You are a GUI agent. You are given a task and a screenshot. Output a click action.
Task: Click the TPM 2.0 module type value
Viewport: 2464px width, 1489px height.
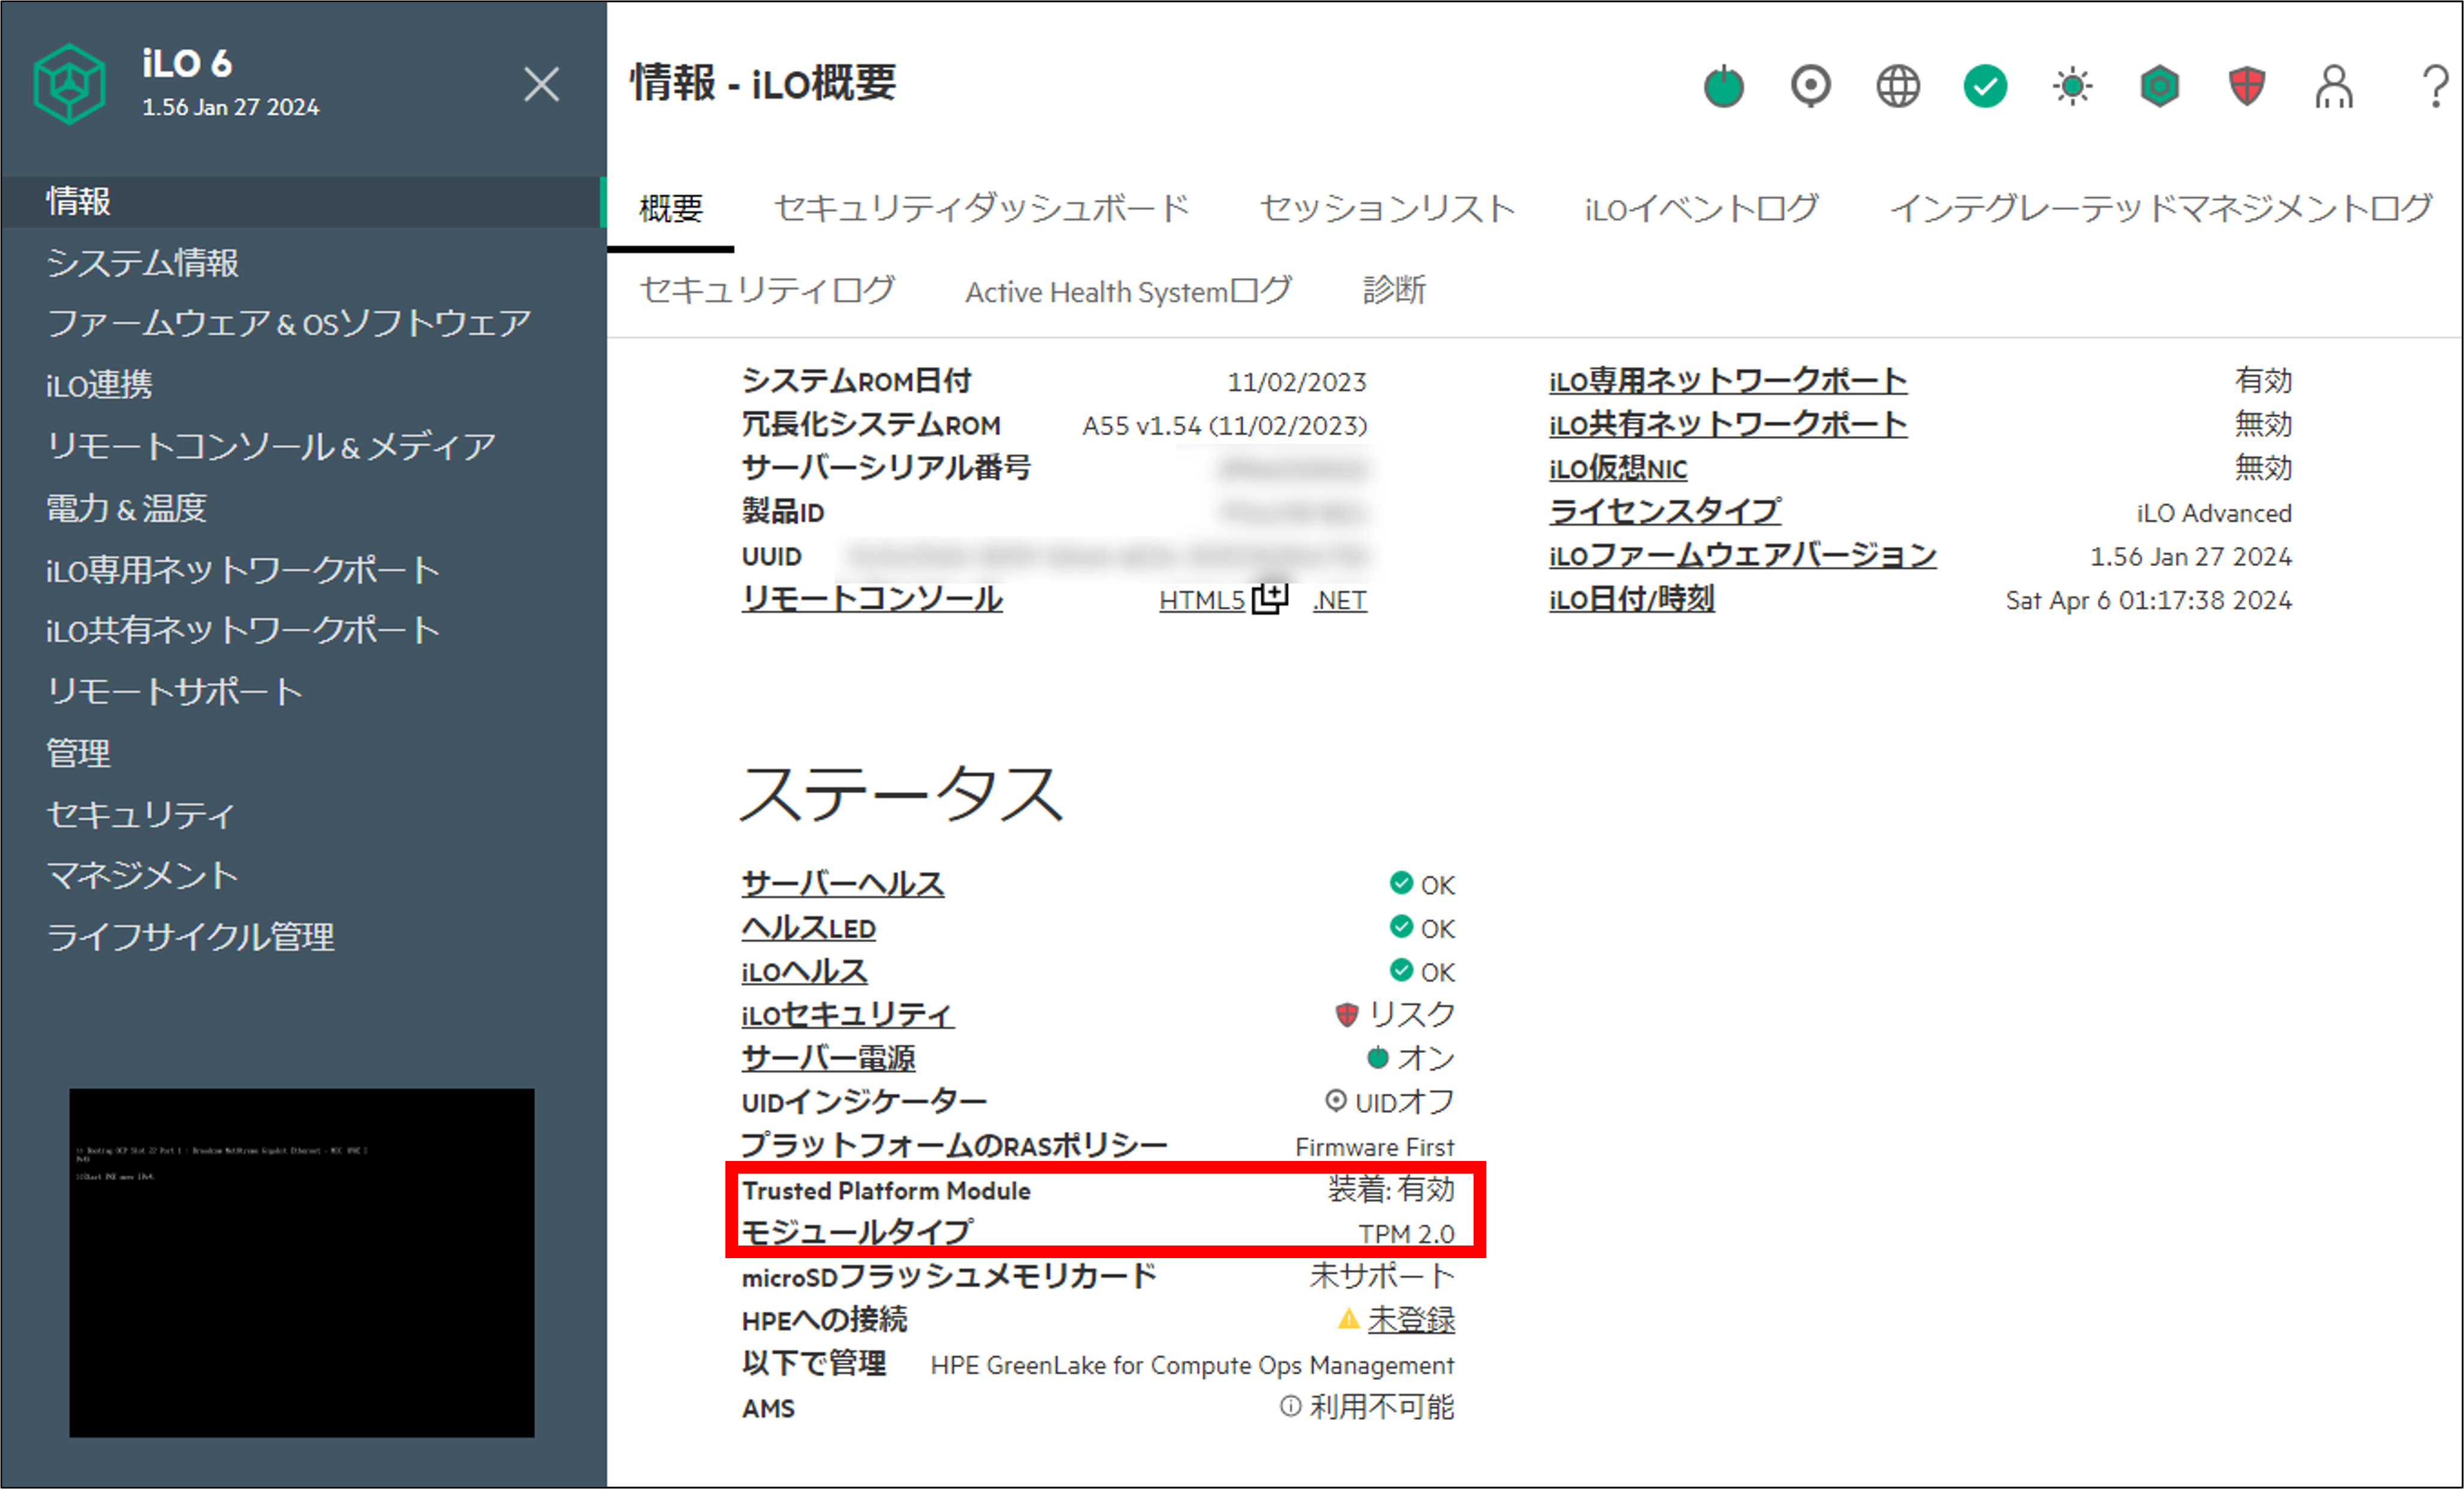click(1407, 1235)
